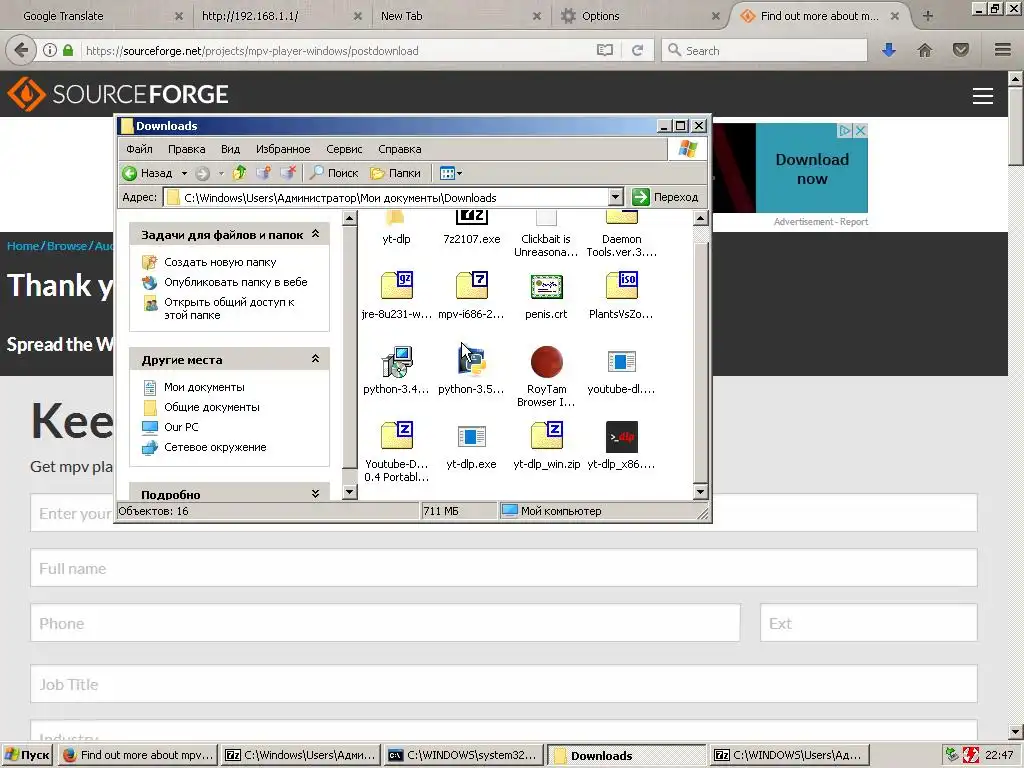This screenshot has width=1024, height=768.
Task: Select the yt-dlp.exe file icon
Action: 472,436
